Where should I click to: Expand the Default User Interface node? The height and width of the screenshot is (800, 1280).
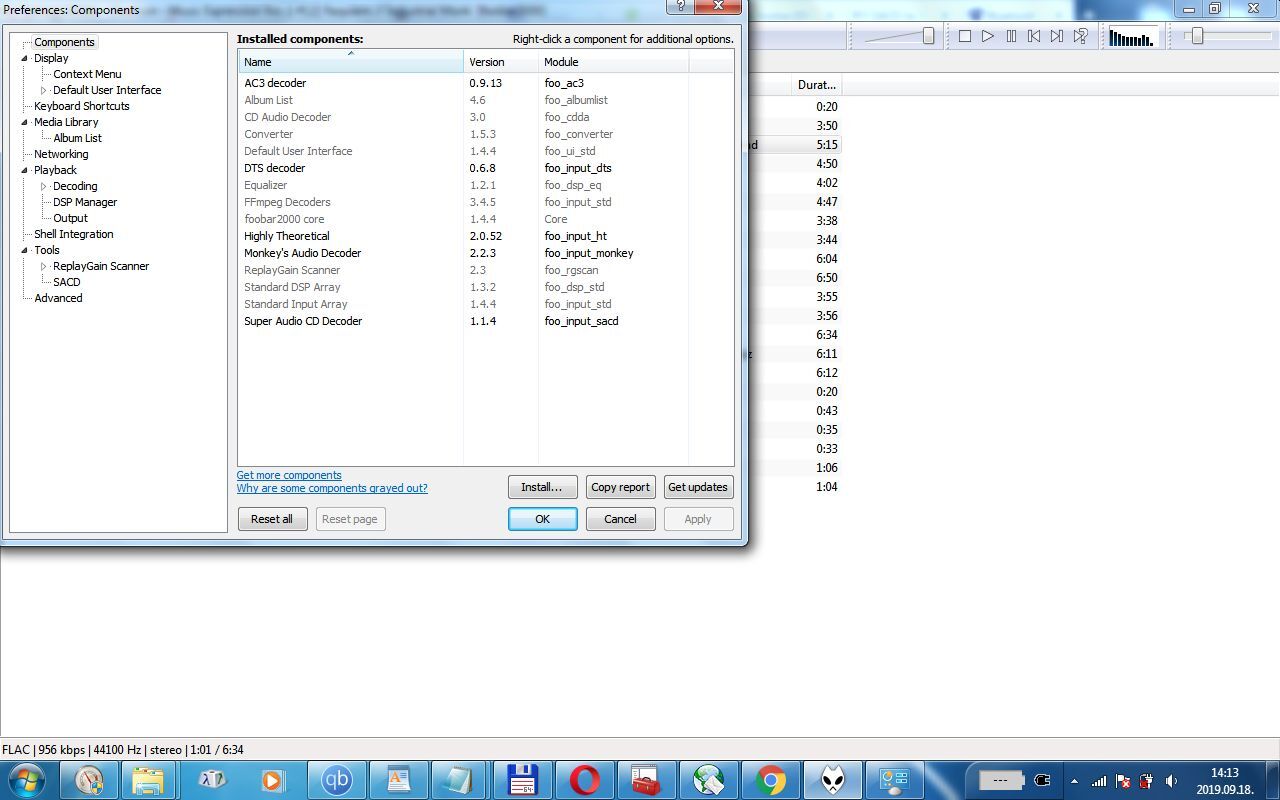click(x=44, y=90)
